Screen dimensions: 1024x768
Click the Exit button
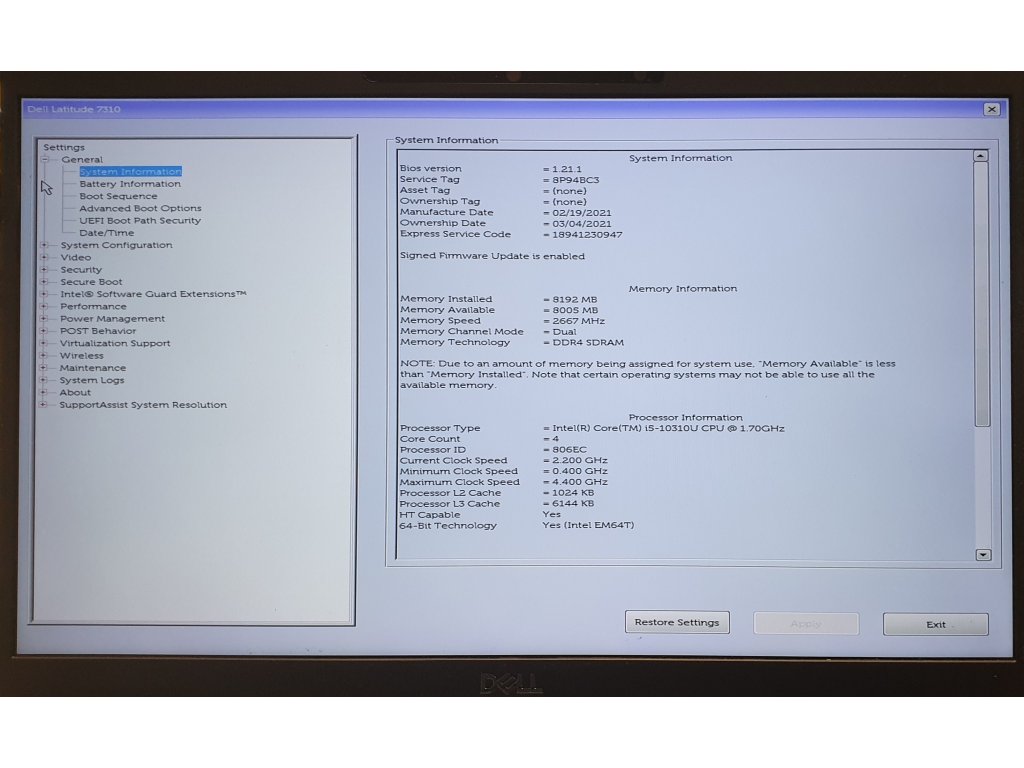pyautogui.click(x=935, y=624)
